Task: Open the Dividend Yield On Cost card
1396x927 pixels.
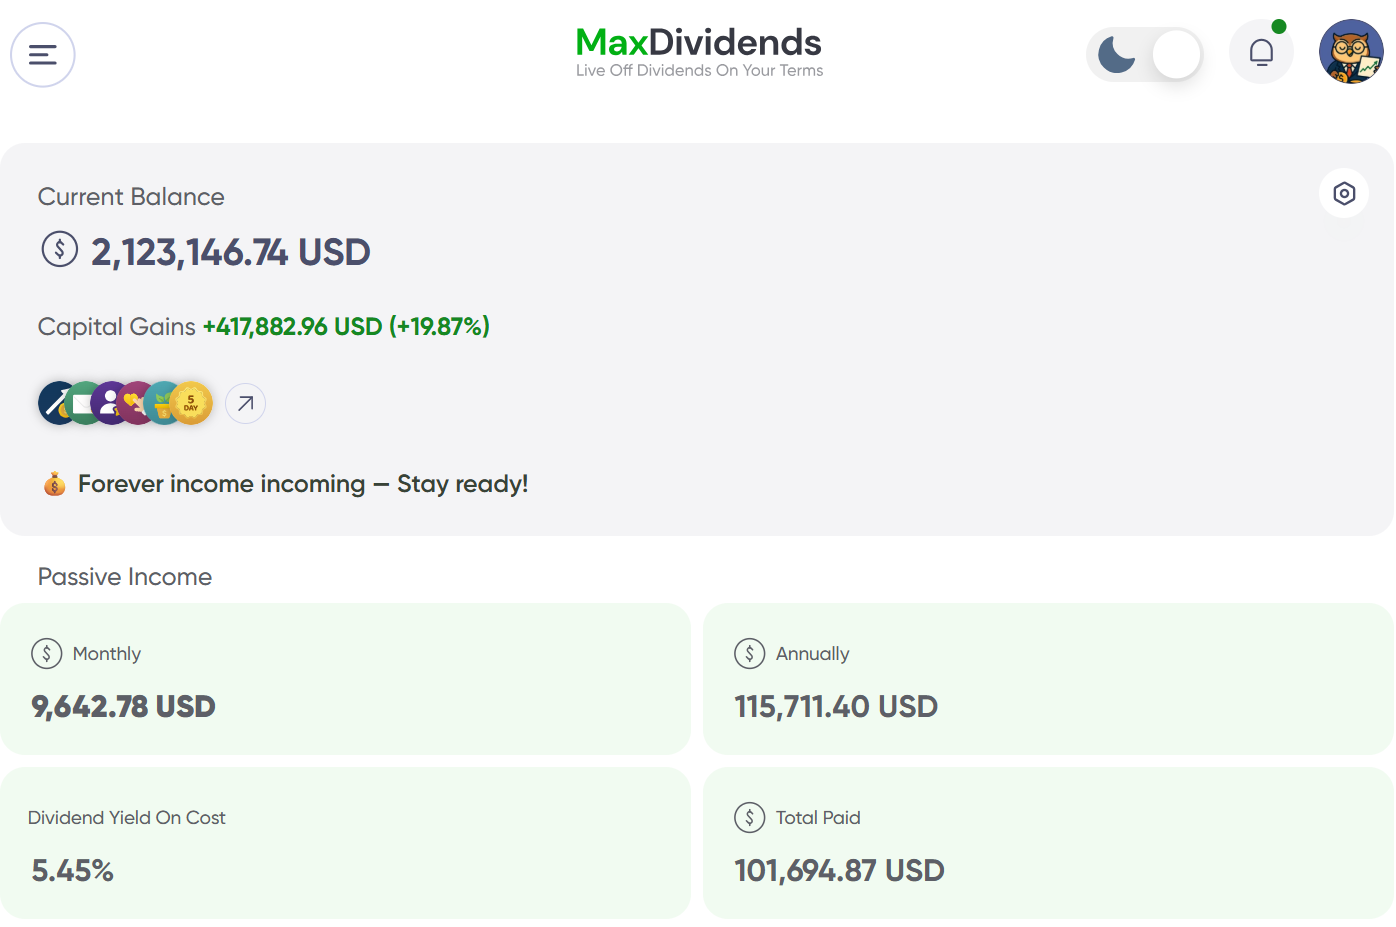Action: click(345, 843)
